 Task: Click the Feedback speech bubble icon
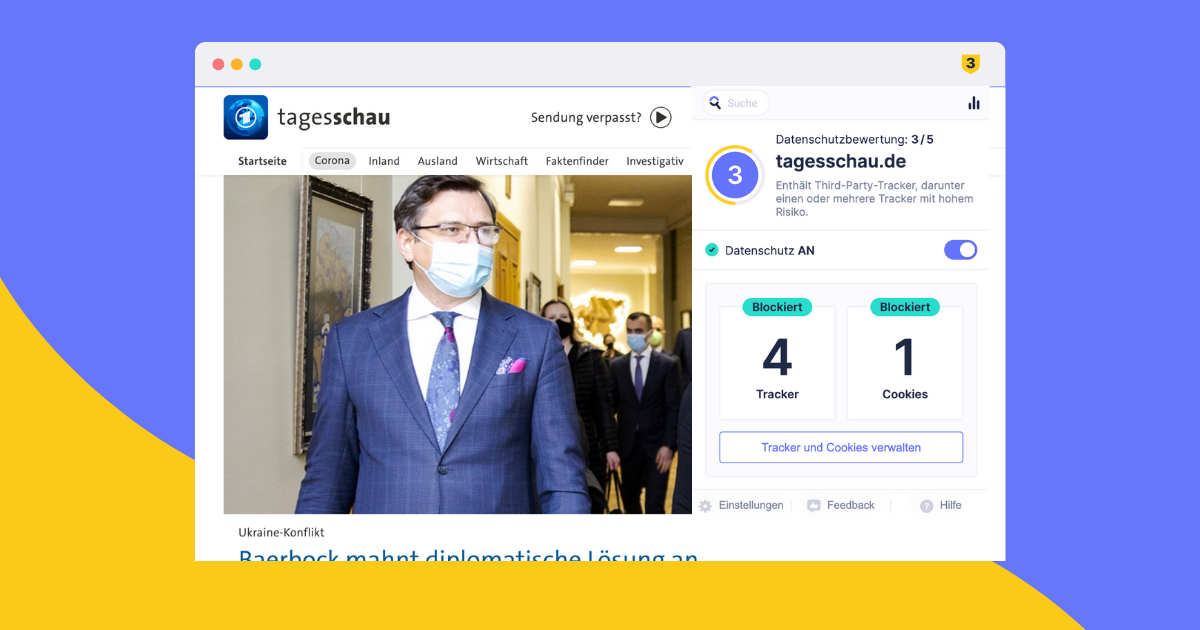(x=814, y=506)
